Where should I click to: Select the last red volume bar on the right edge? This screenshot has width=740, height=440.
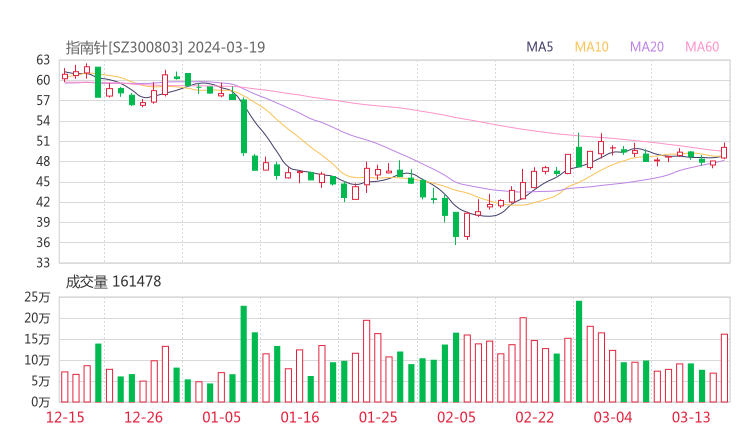tap(724, 368)
